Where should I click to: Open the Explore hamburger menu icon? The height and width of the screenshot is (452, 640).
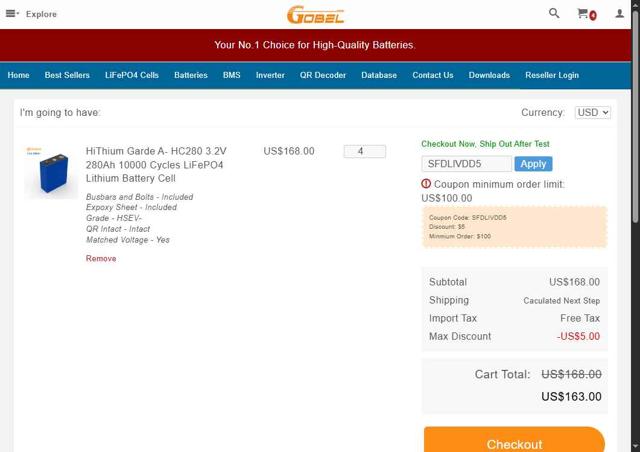coord(12,14)
